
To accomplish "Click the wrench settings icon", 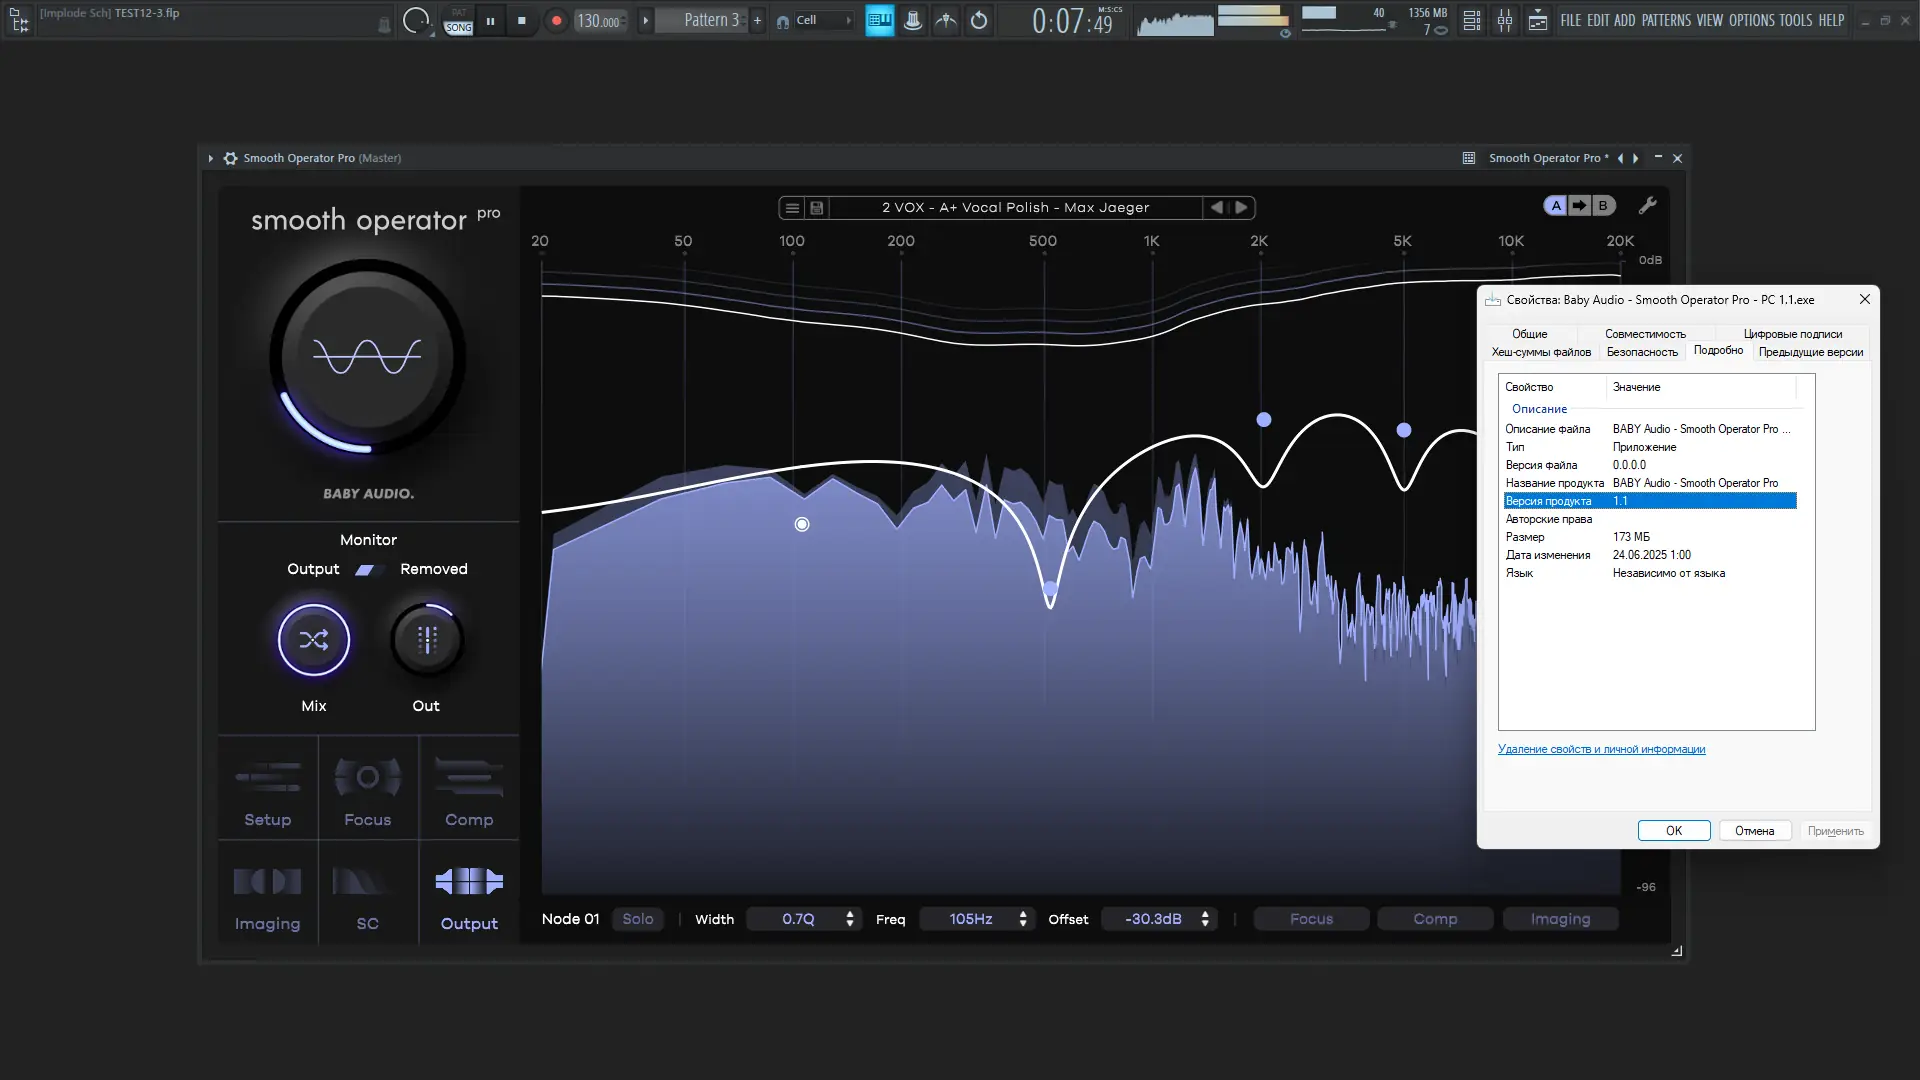I will 1648,206.
